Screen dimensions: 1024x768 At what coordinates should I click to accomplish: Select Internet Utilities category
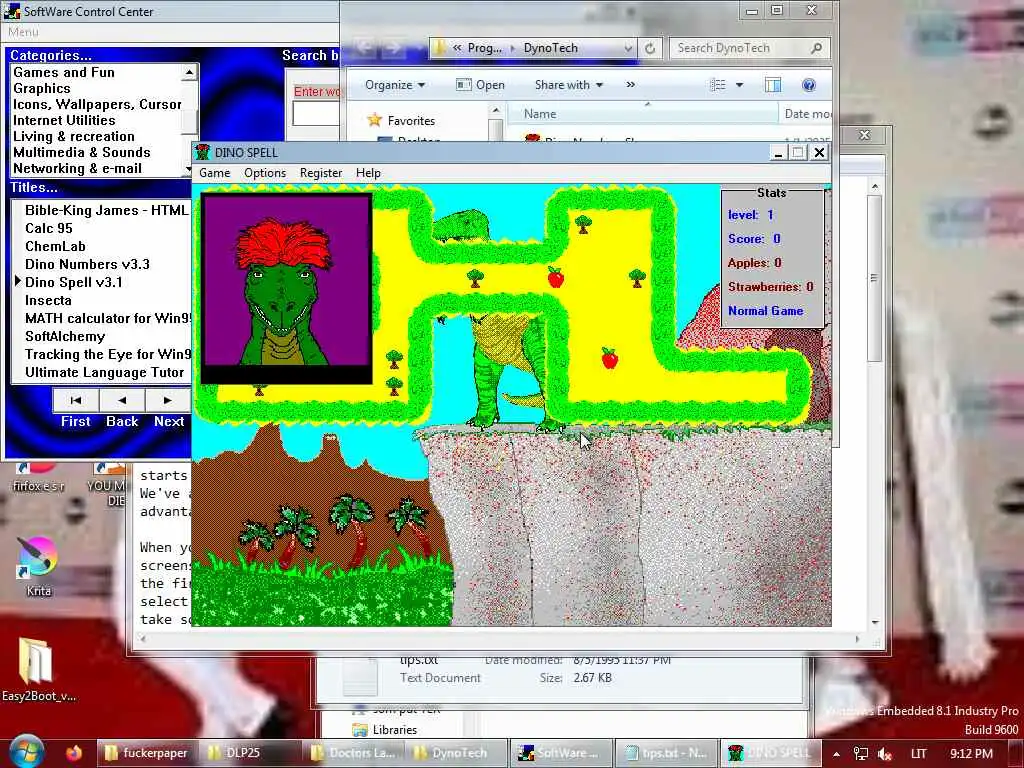tap(64, 120)
